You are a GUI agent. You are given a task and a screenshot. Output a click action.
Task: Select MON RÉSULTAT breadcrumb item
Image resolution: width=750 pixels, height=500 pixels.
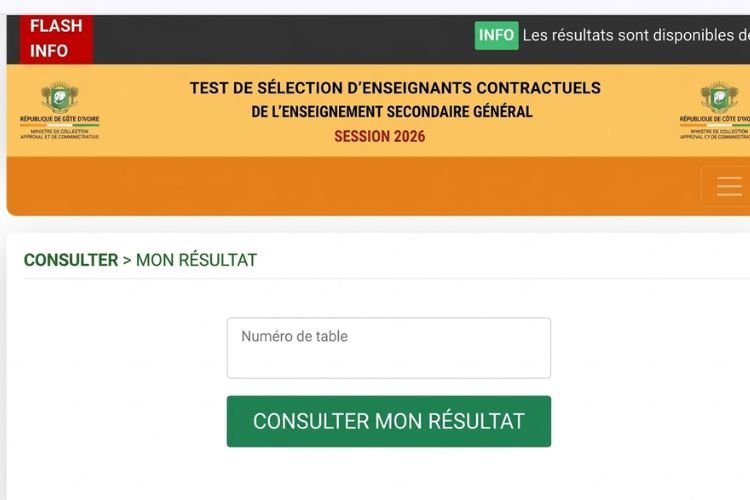pos(196,260)
